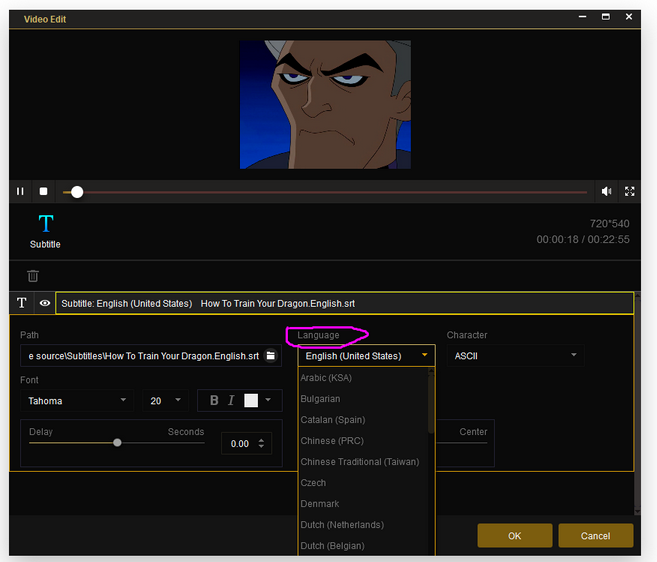657x562 pixels.
Task: Minimize the Video Edit window
Action: click(x=582, y=17)
